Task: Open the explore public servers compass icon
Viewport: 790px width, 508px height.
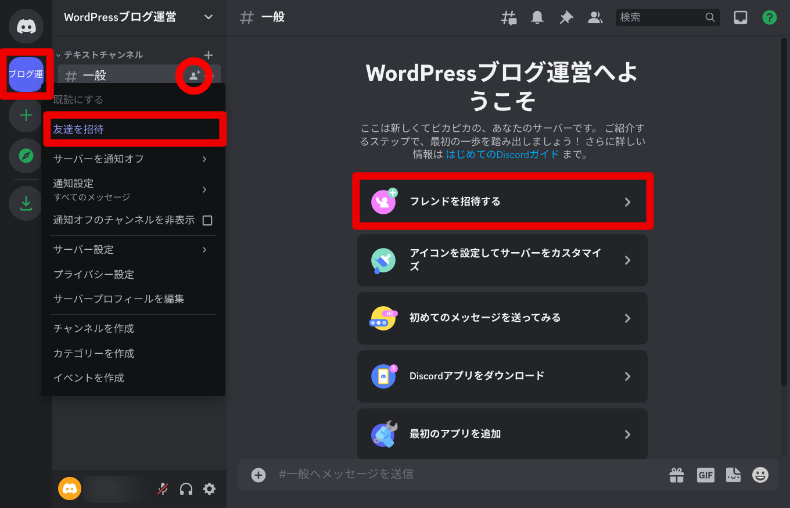Action: [26, 156]
